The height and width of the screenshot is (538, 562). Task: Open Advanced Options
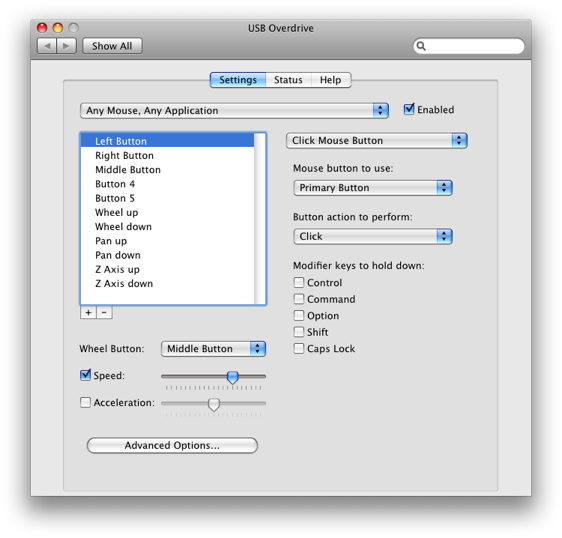tap(172, 445)
